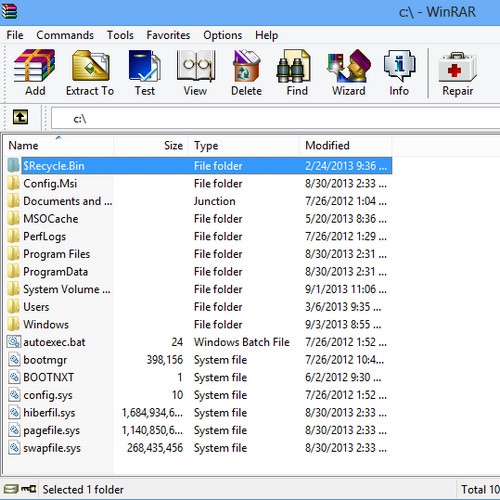Click the Delete recycle toolbar icon
The image size is (500, 500).
[x=246, y=66]
